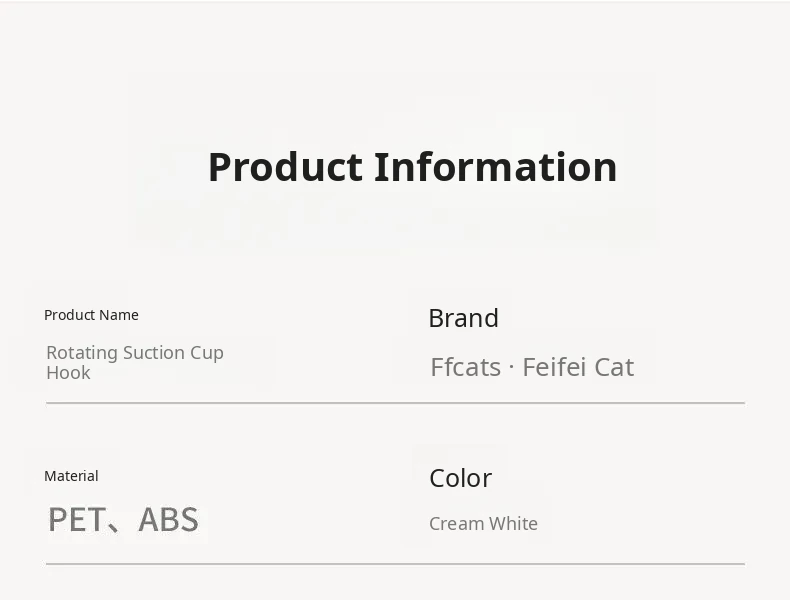Click the separator dot between Ffcats and Feifei
Viewport: 790px width, 600px height.
[511, 367]
